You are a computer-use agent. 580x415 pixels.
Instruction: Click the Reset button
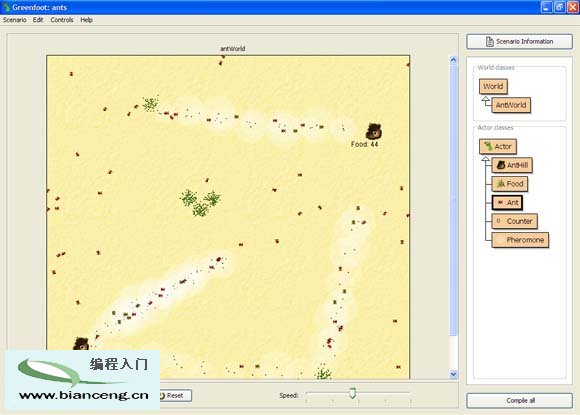point(175,395)
